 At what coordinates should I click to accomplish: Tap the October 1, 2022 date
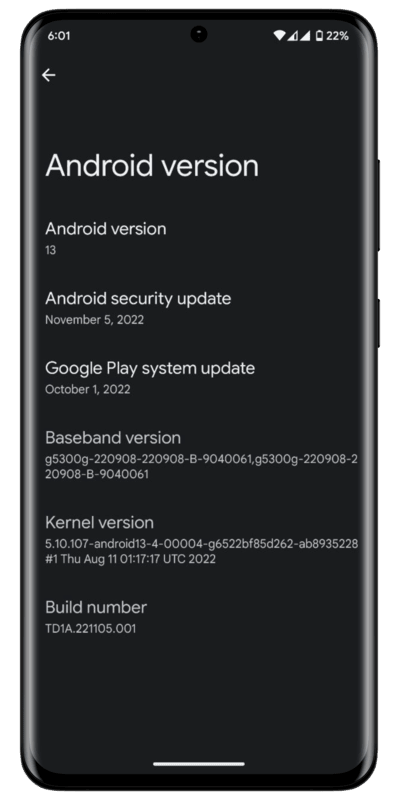(88, 389)
